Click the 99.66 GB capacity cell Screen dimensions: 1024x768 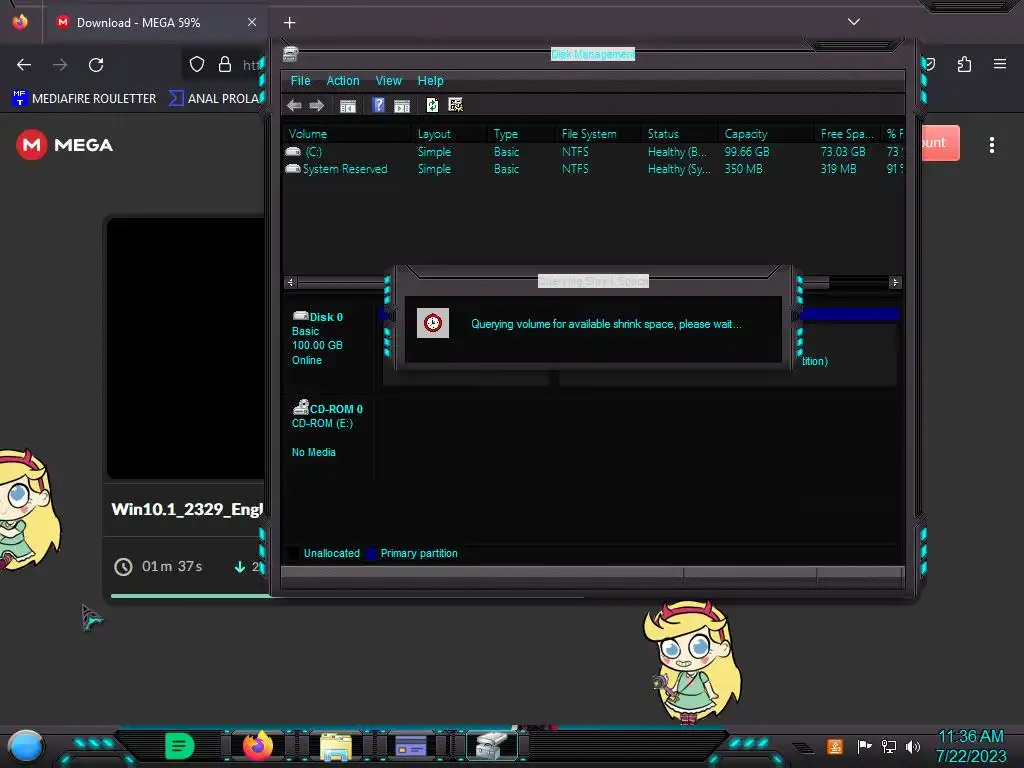pyautogui.click(x=746, y=152)
